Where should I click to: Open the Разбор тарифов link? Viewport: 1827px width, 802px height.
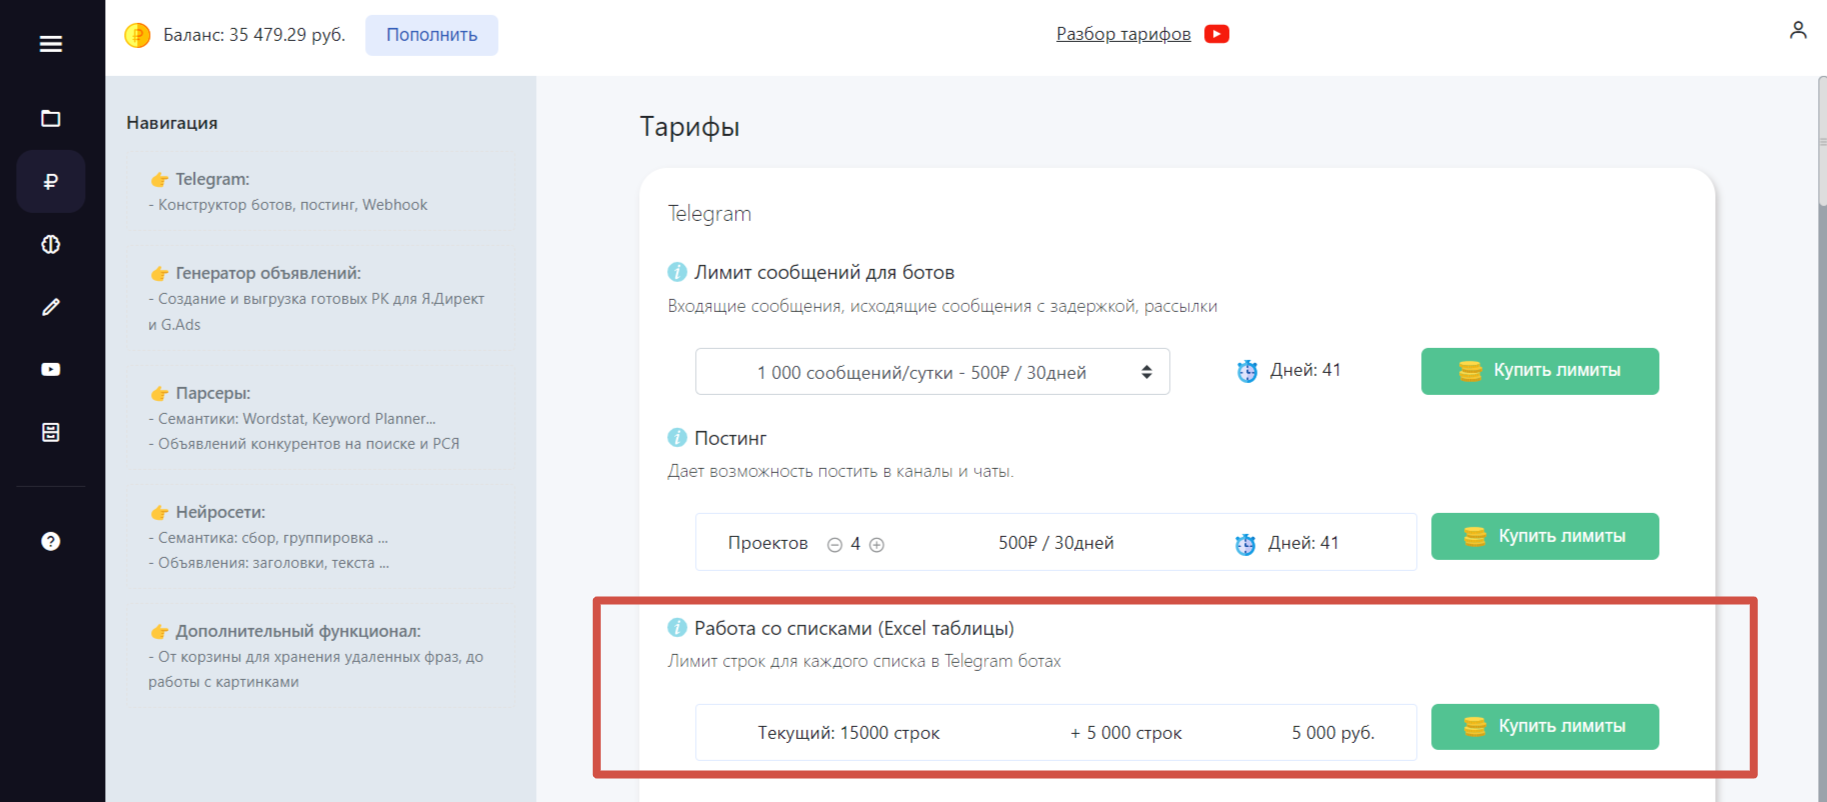coord(1123,34)
